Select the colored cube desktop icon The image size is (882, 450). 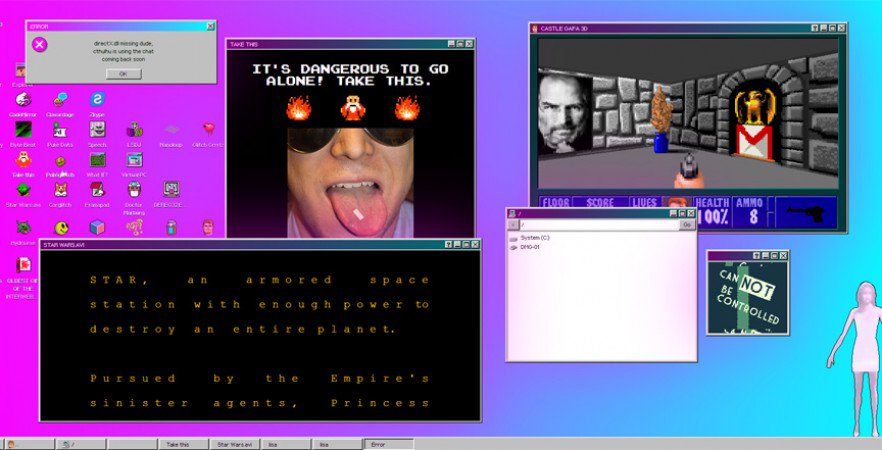pos(97,227)
